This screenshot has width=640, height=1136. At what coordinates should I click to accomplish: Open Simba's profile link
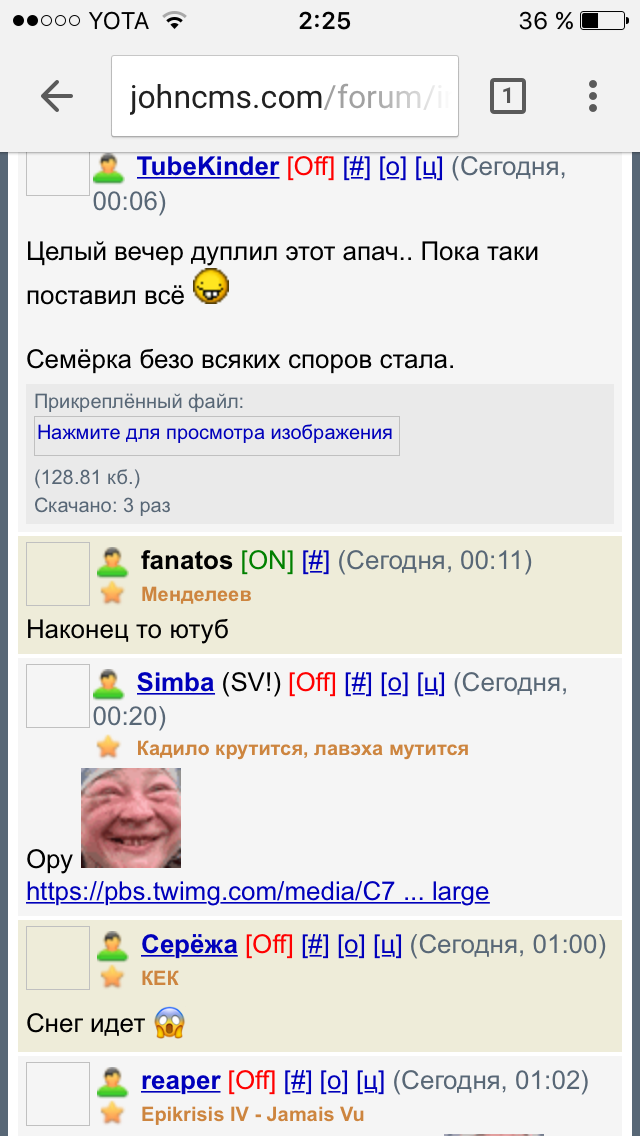175,682
